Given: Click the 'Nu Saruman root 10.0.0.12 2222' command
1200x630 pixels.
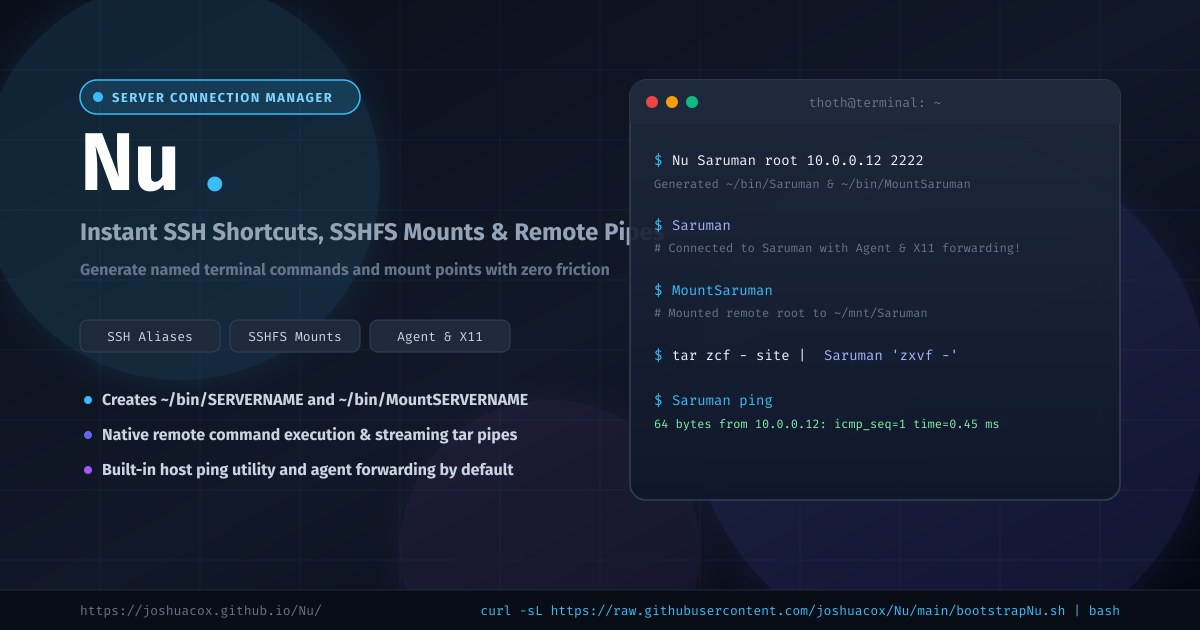Looking at the screenshot, I should point(789,160).
